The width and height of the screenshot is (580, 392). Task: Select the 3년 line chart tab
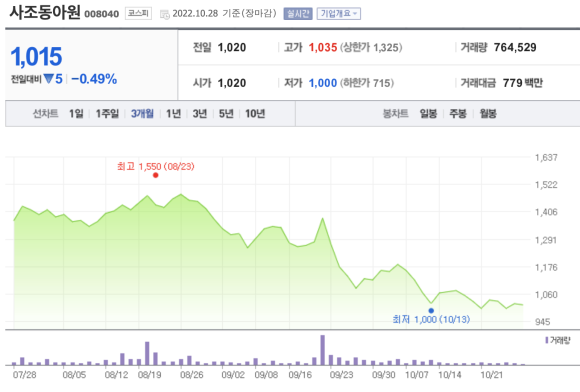200,114
